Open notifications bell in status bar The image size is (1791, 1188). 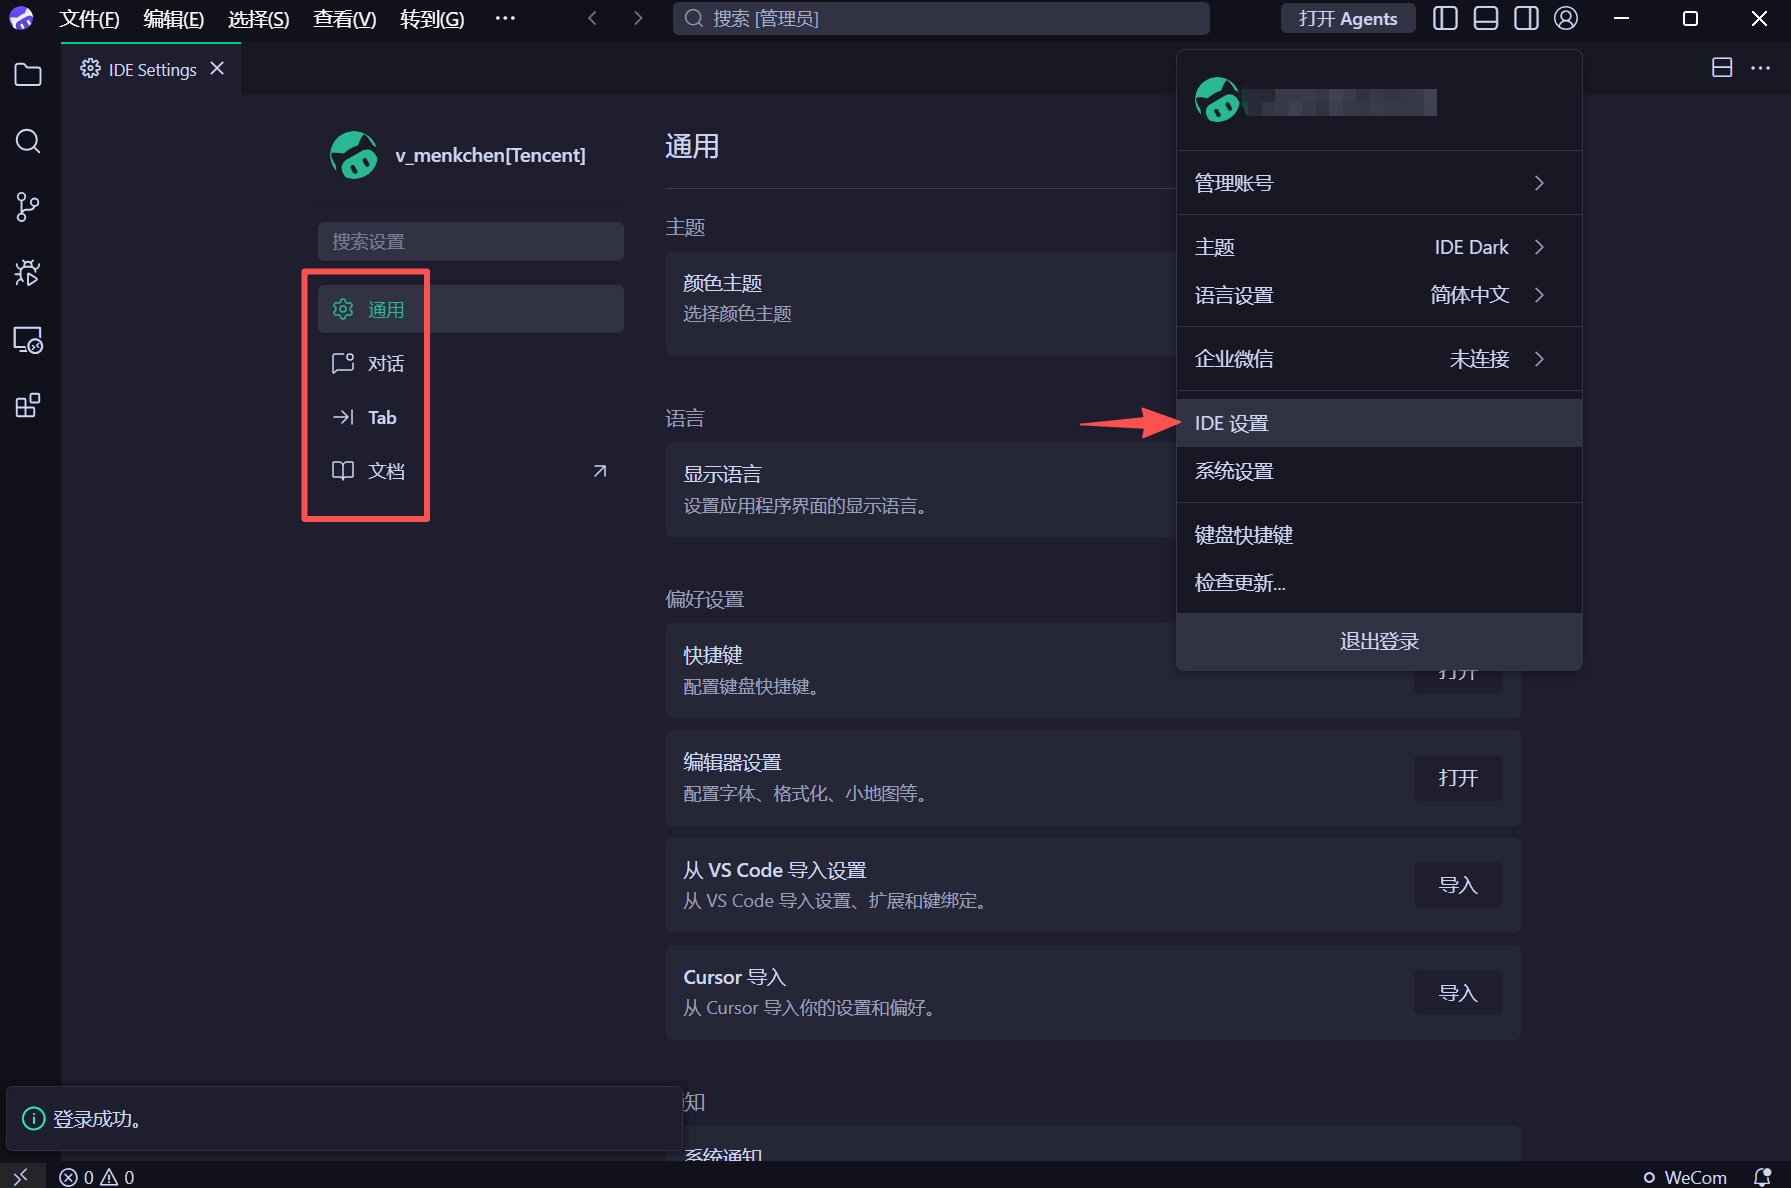(x=1762, y=1177)
